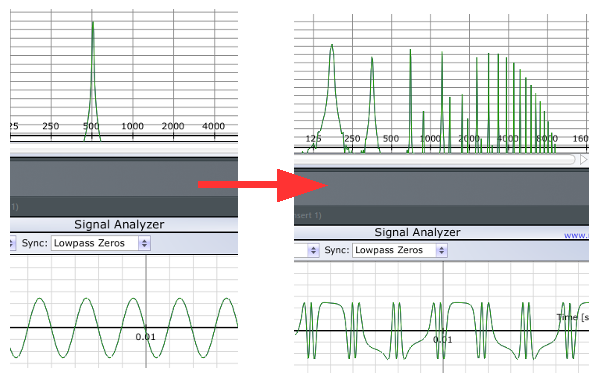Click the 0.01 time marker on right waveform

point(443,340)
